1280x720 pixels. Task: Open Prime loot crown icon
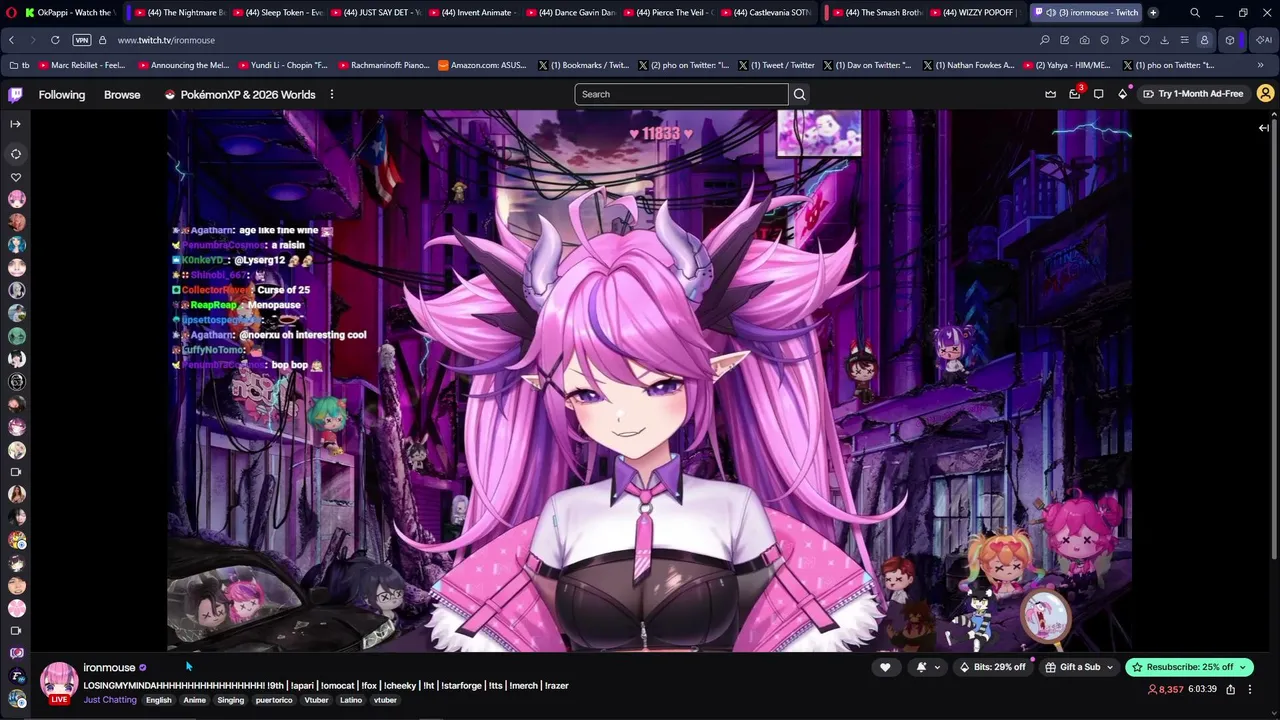click(x=1050, y=94)
